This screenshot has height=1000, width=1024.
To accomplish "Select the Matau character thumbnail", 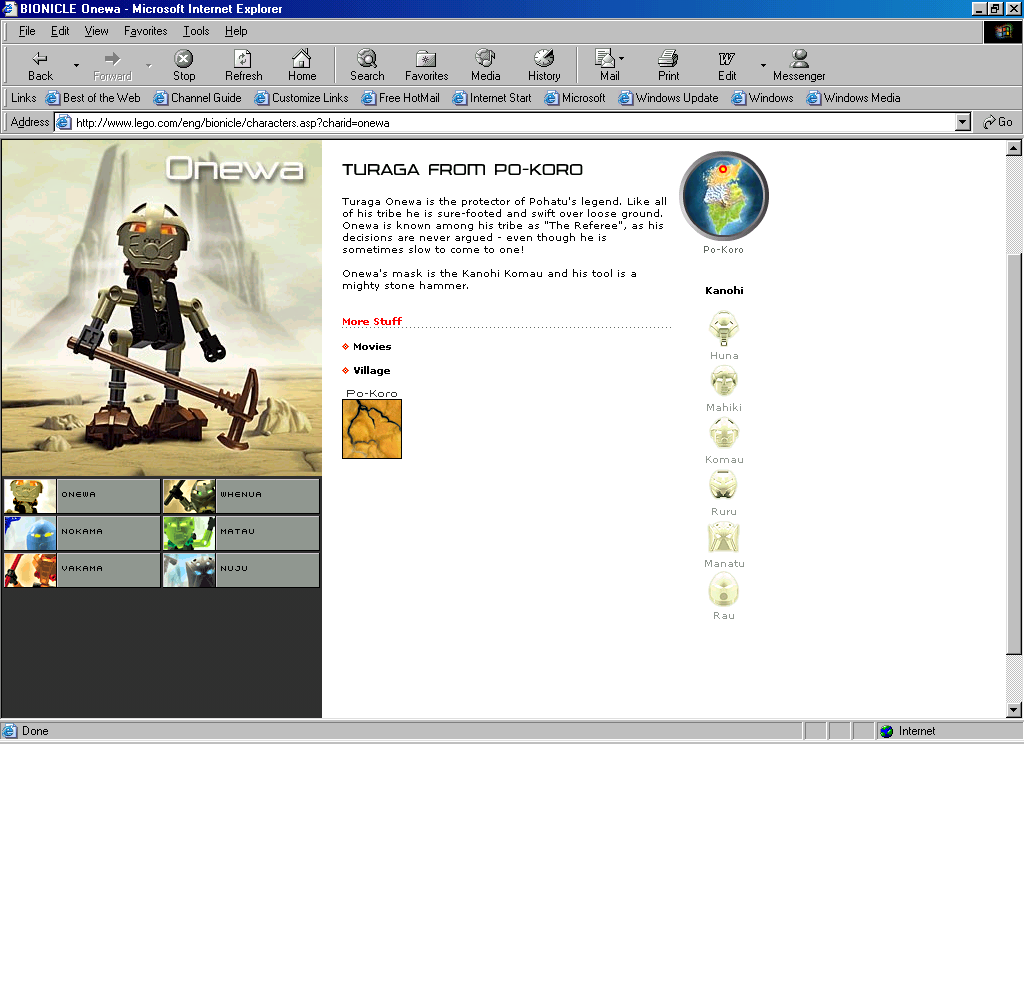I will (241, 532).
